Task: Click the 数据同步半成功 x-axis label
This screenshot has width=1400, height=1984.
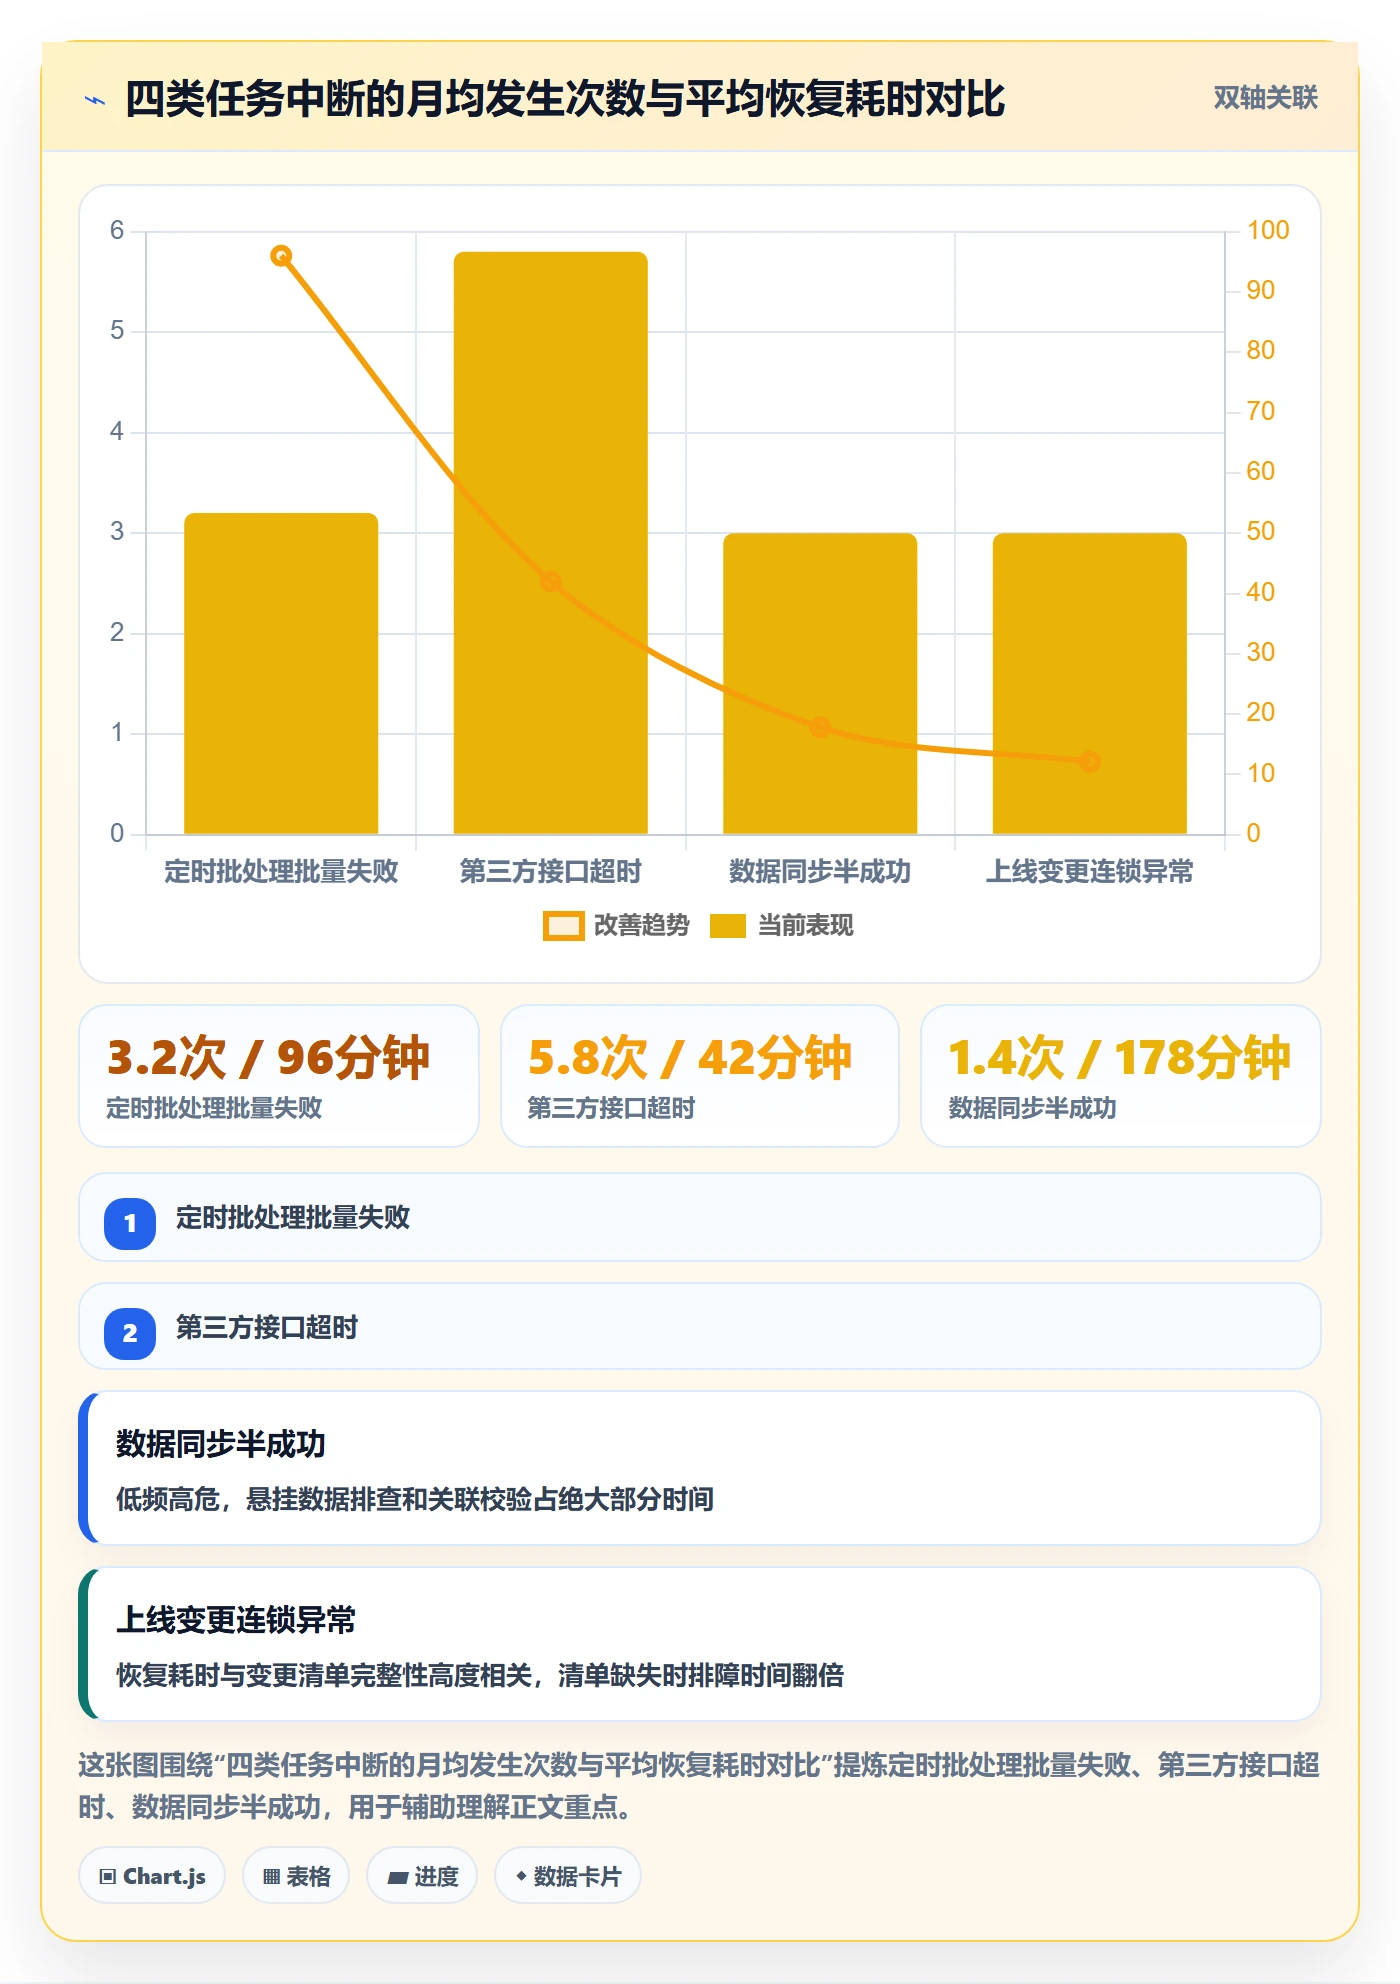Action: click(820, 872)
